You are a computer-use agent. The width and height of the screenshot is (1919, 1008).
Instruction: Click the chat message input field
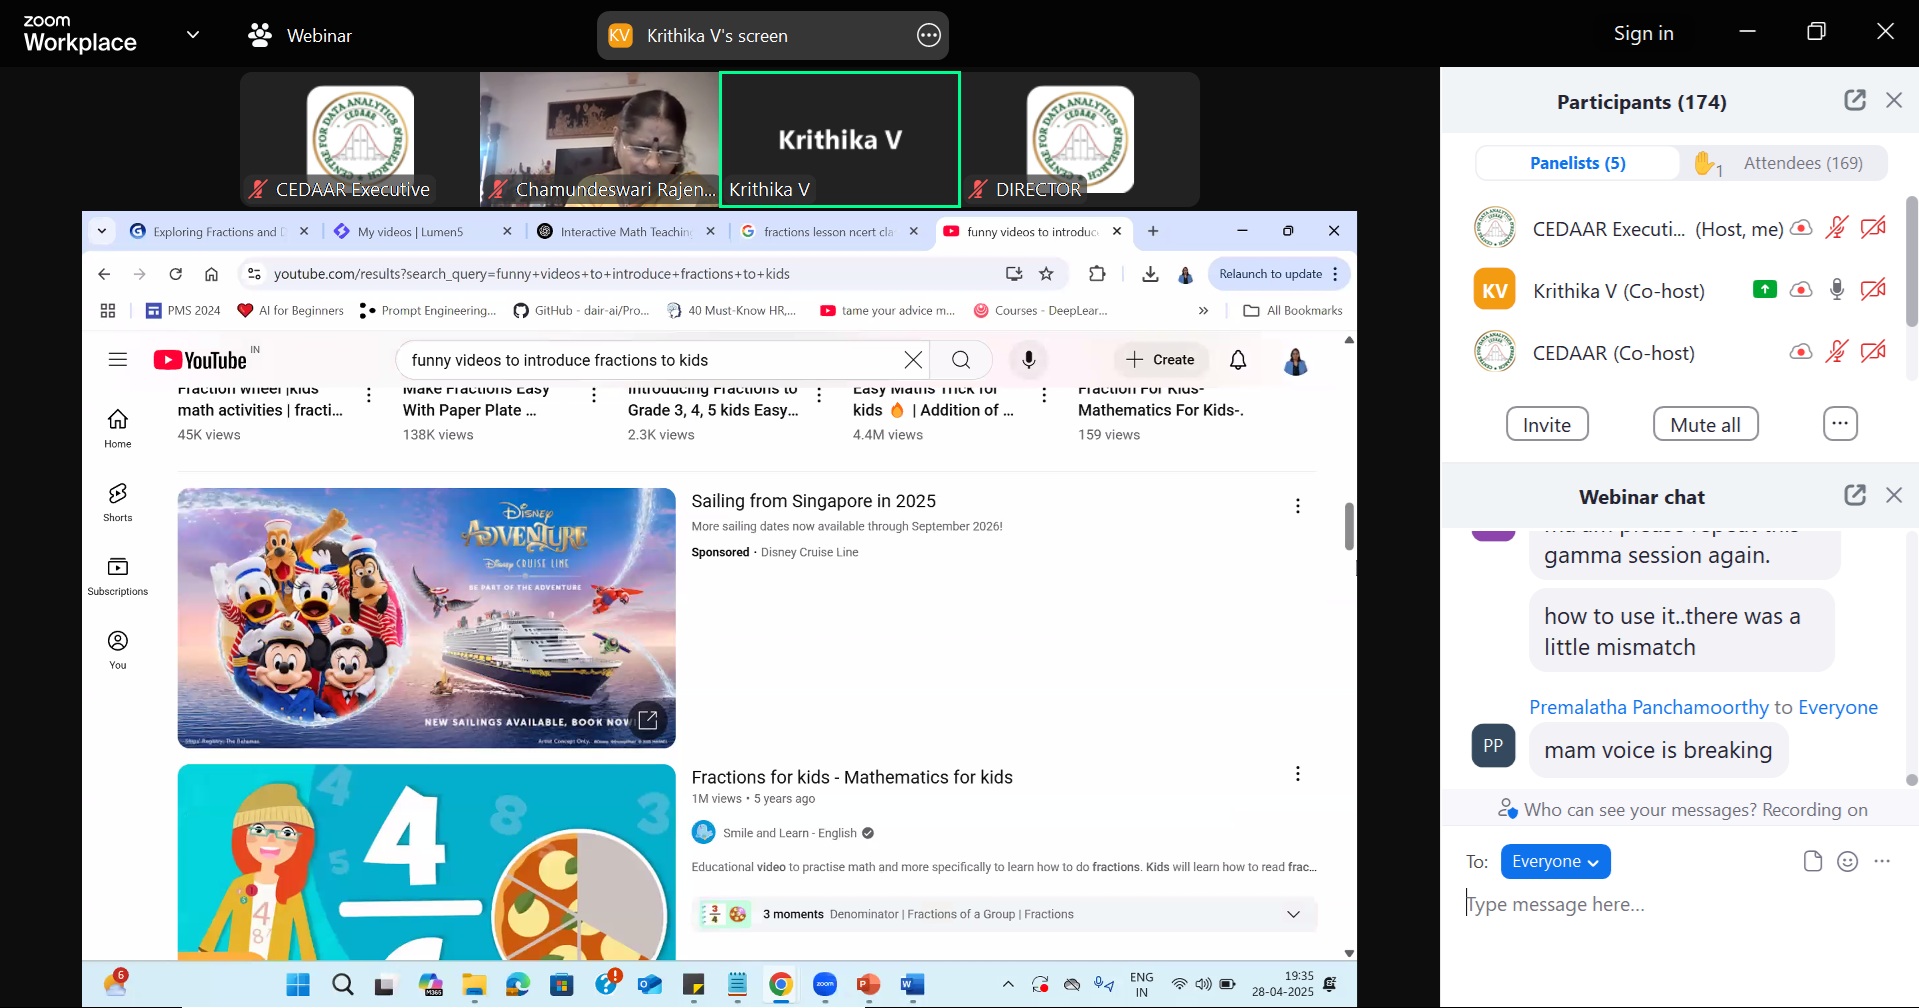pyautogui.click(x=1660, y=905)
